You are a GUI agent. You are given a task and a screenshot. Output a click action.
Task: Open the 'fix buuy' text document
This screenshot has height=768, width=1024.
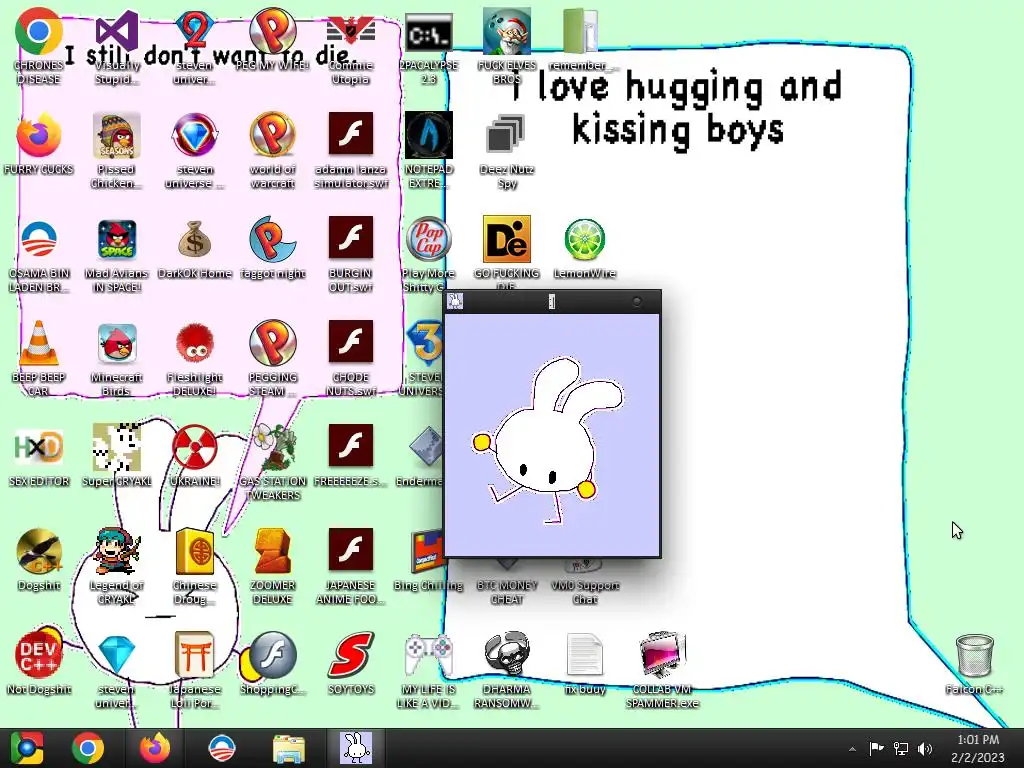coord(584,654)
